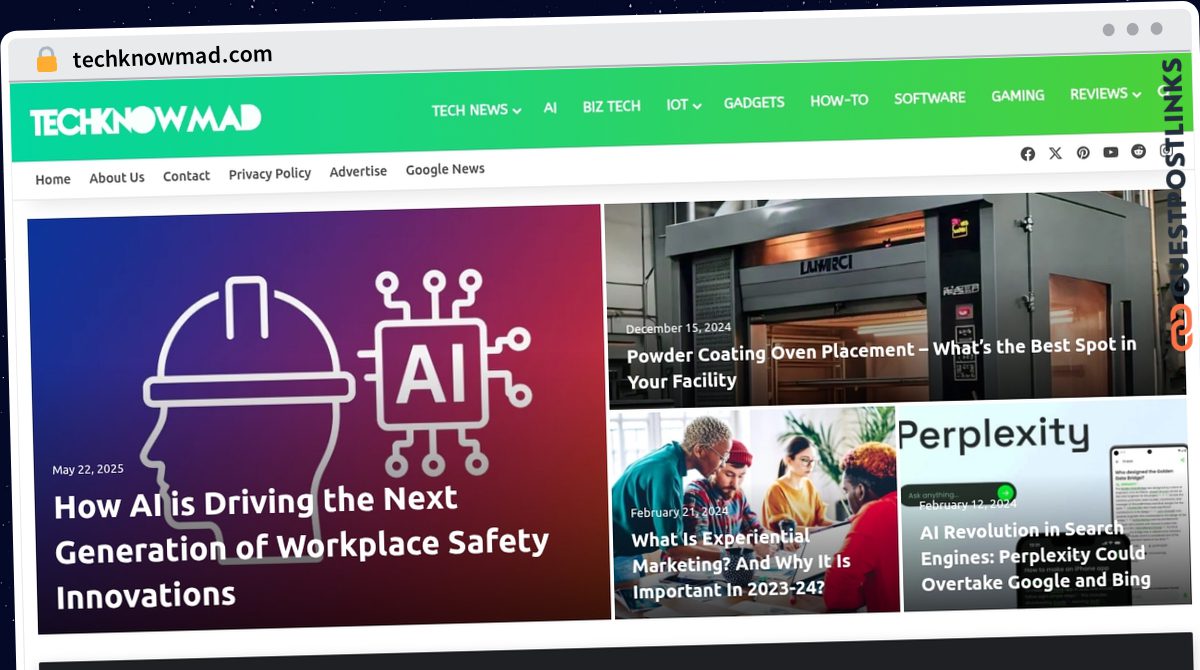The height and width of the screenshot is (670, 1200).
Task: Click the techknowmad.com address bar URL
Action: pos(172,57)
